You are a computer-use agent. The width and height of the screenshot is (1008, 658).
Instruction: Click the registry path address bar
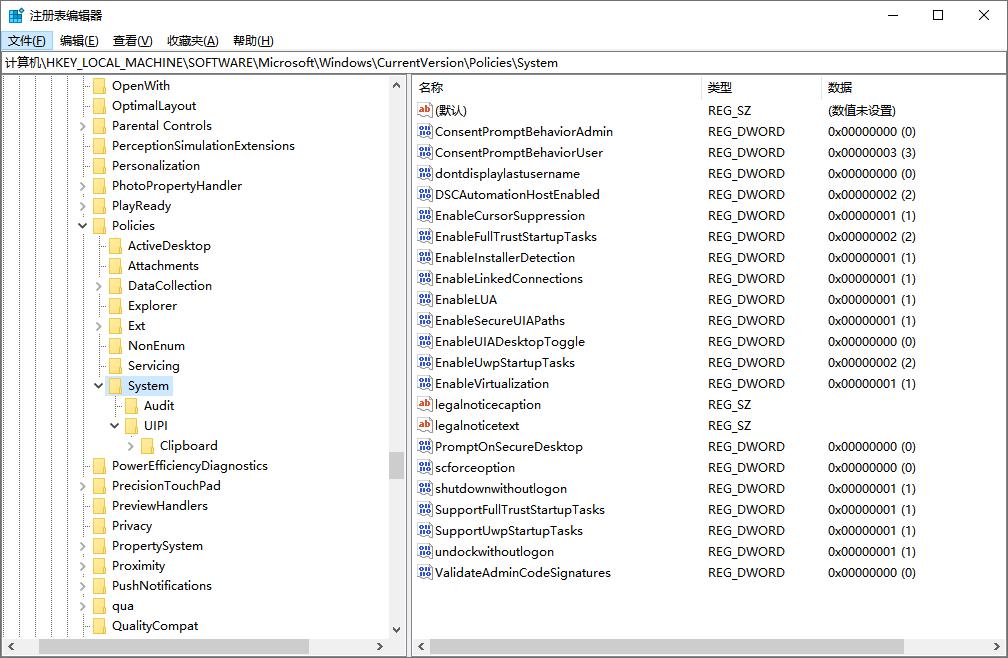coord(500,62)
